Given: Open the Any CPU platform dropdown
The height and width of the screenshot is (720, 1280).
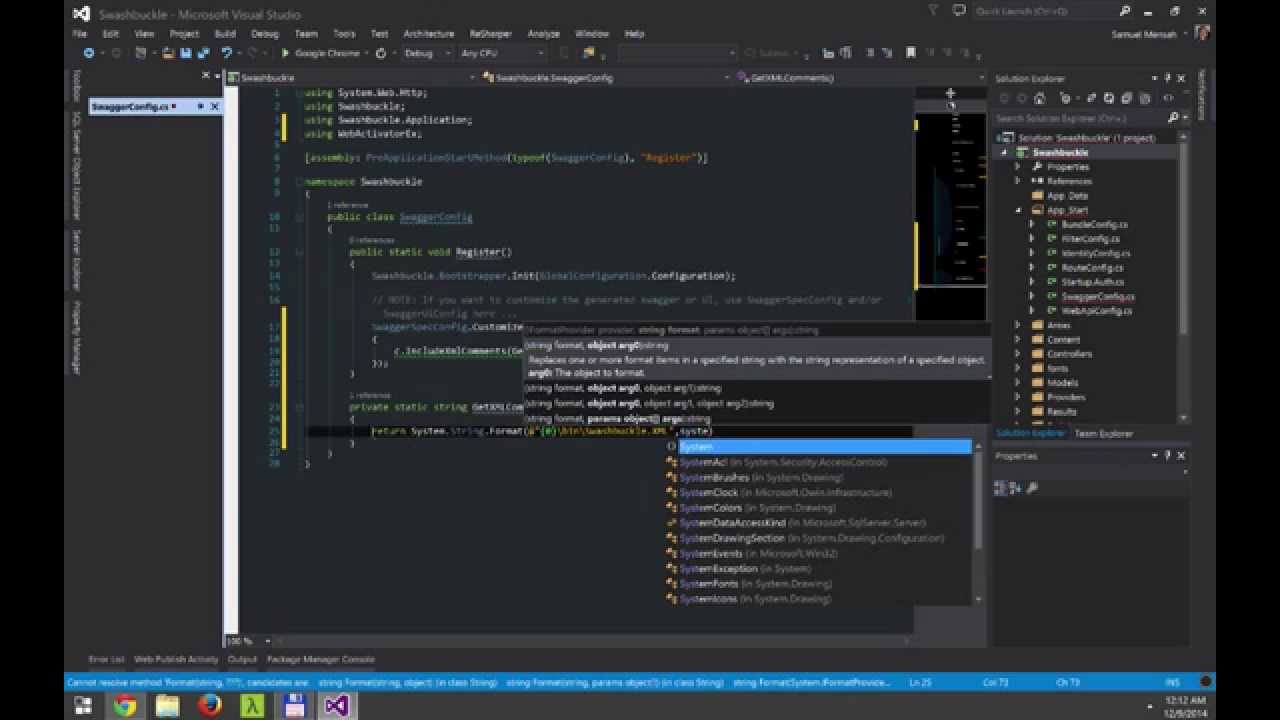Looking at the screenshot, I should click(x=502, y=53).
